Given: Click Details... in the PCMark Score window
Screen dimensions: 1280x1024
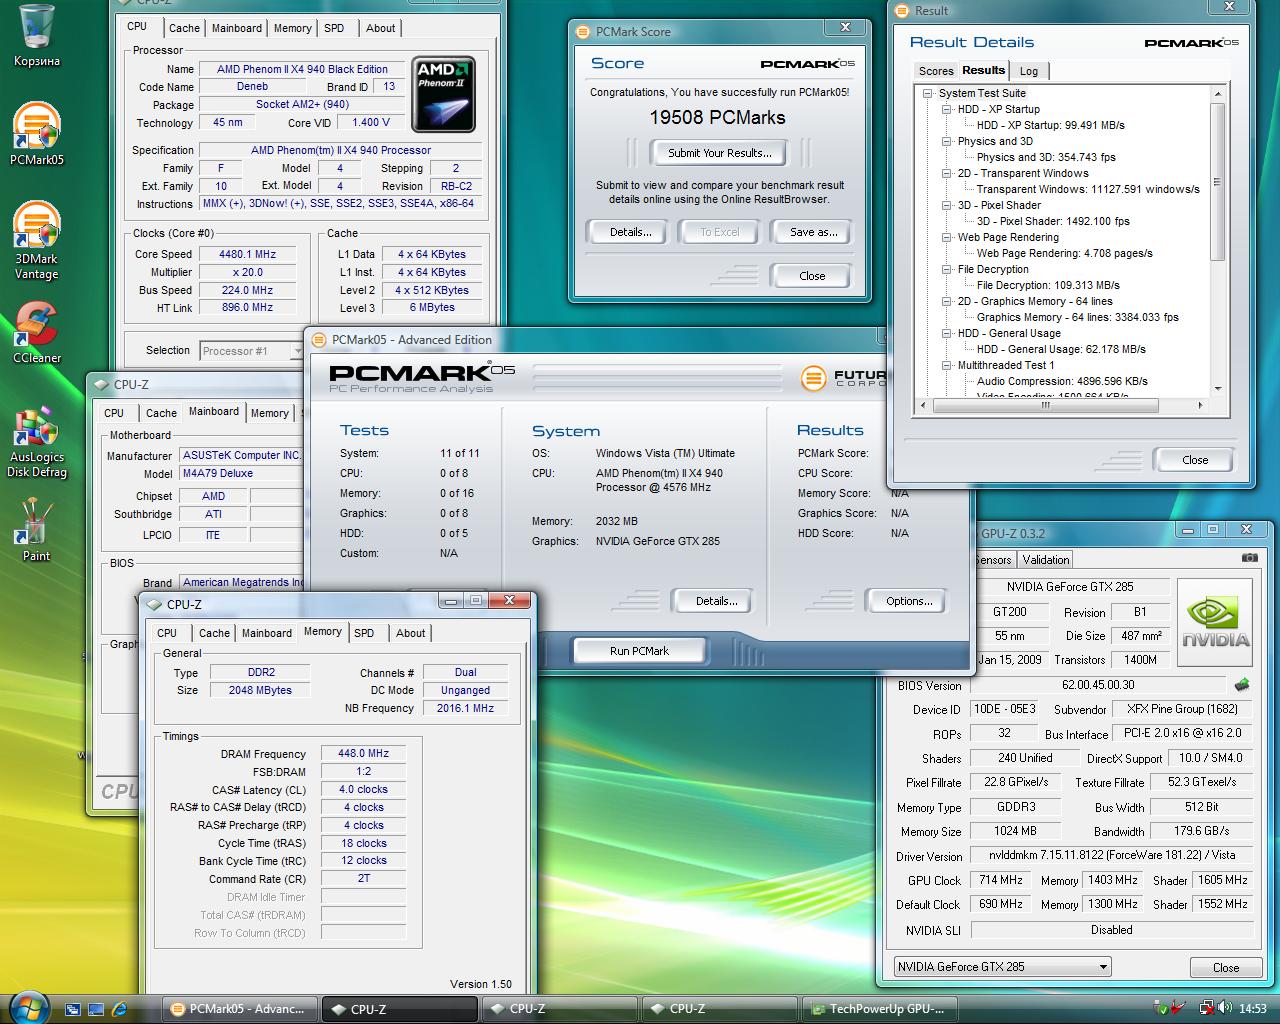Looking at the screenshot, I should tap(630, 232).
